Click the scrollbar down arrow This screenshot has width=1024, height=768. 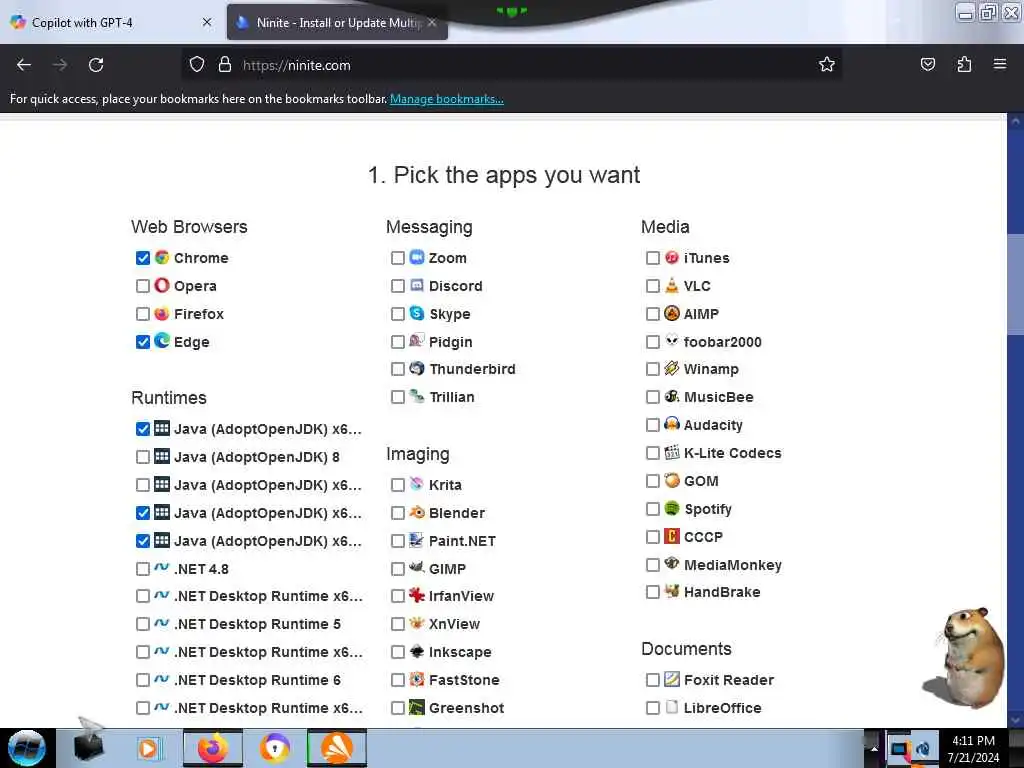(x=1016, y=720)
